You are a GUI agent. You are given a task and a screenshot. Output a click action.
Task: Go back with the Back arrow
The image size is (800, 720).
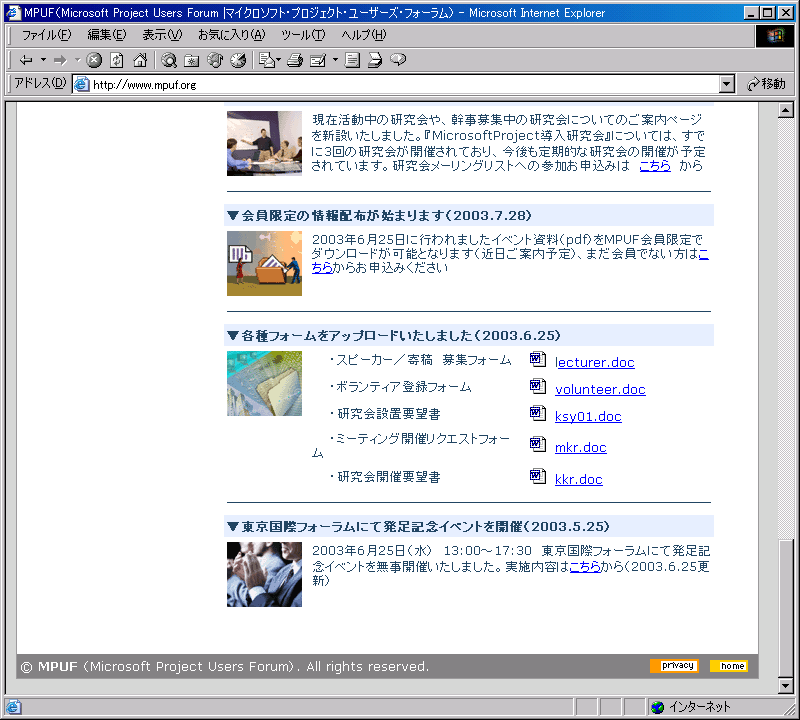26,60
